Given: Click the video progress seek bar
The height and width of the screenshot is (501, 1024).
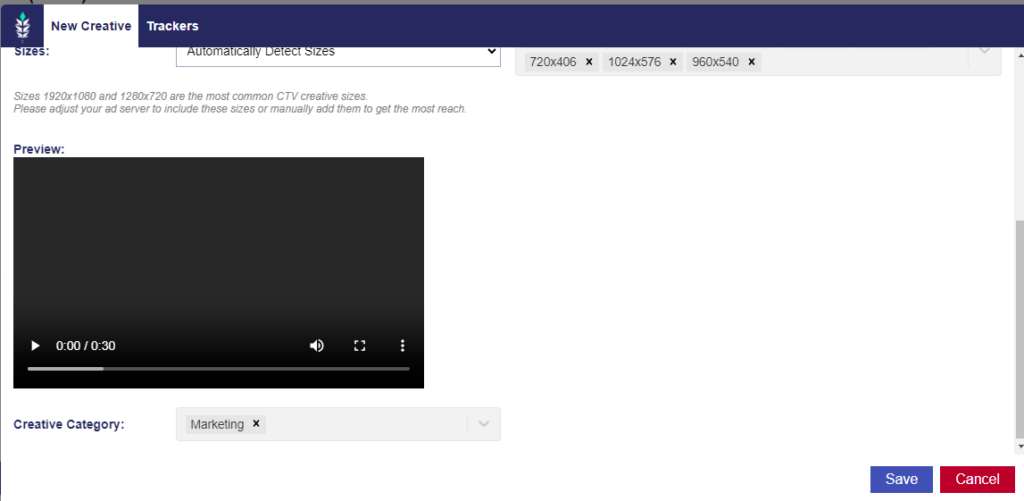Looking at the screenshot, I should tap(218, 368).
